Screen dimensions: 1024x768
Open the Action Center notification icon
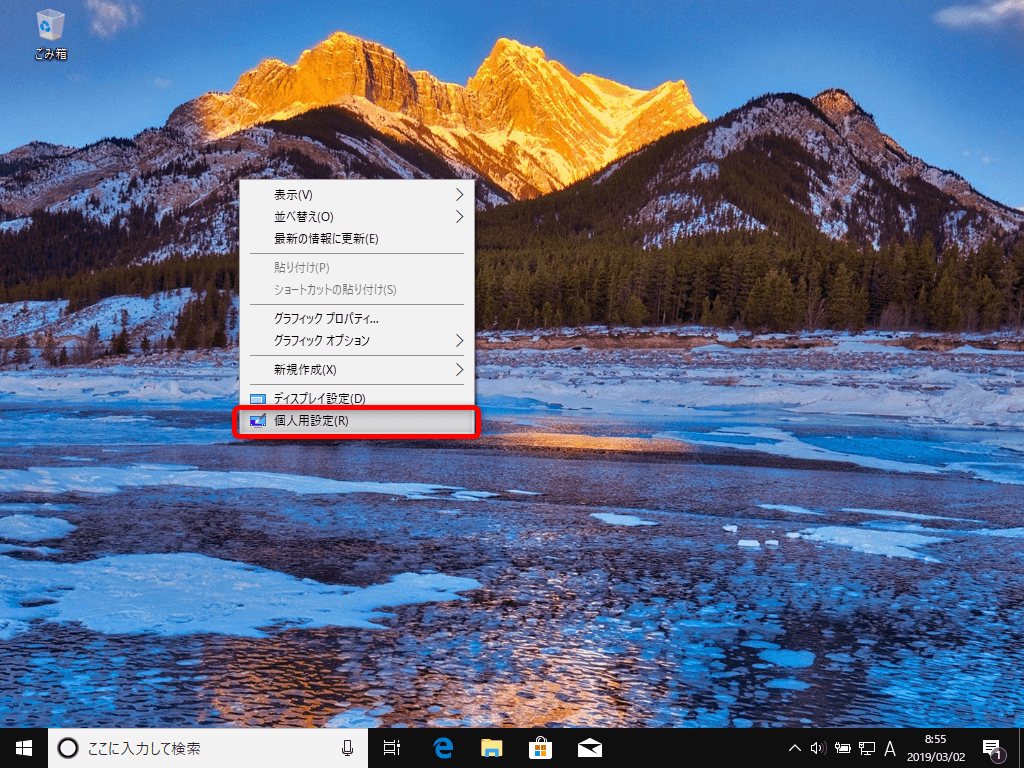pos(993,748)
